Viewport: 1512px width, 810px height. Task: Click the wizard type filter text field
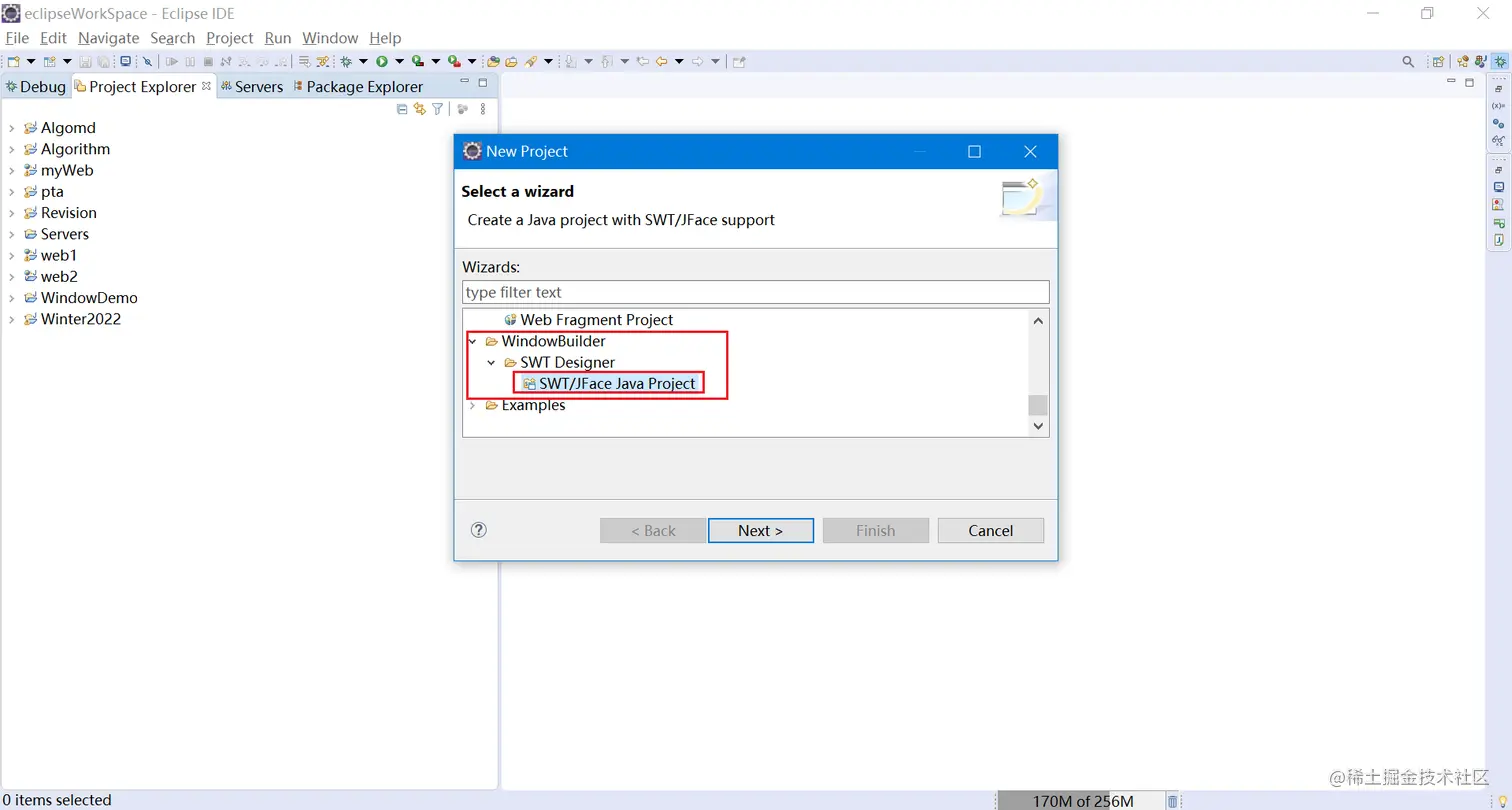point(756,292)
